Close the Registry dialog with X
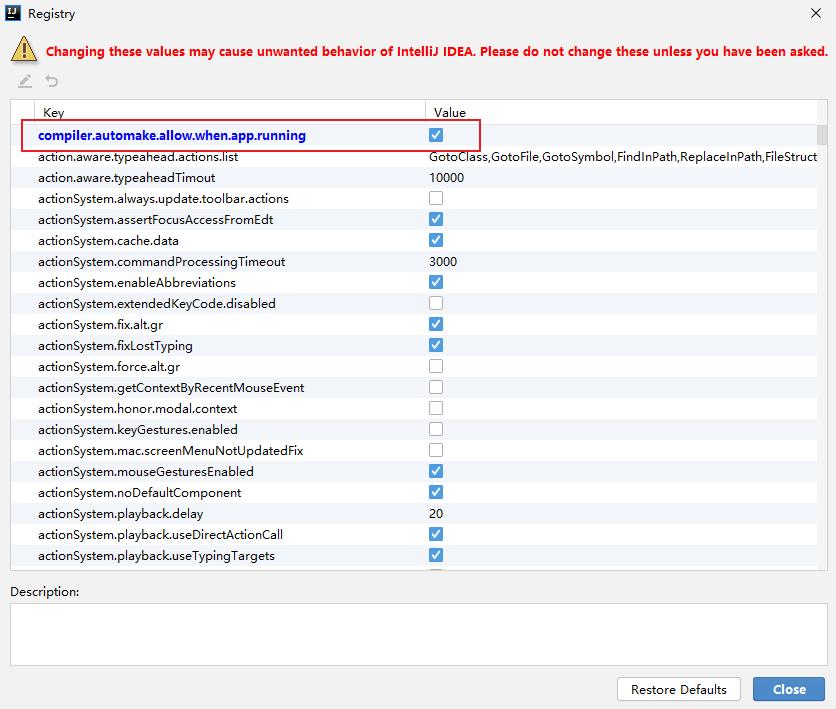 [813, 14]
